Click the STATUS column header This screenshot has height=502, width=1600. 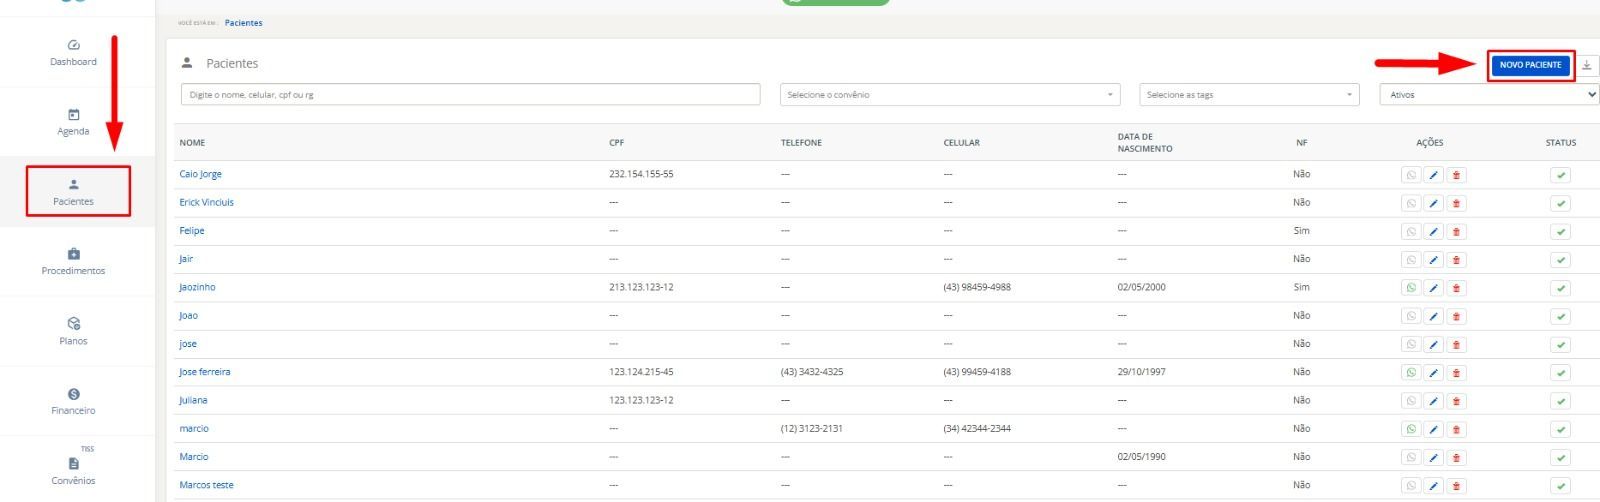1560,143
